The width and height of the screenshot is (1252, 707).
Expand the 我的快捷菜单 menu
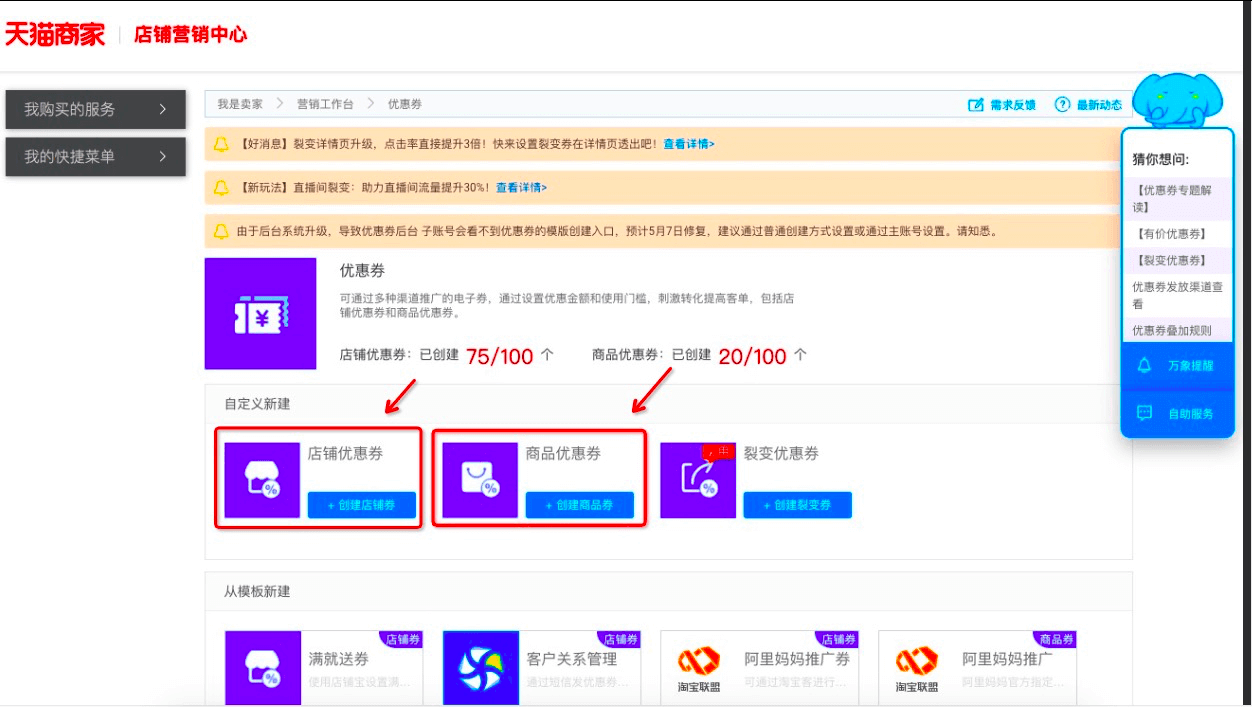95,157
